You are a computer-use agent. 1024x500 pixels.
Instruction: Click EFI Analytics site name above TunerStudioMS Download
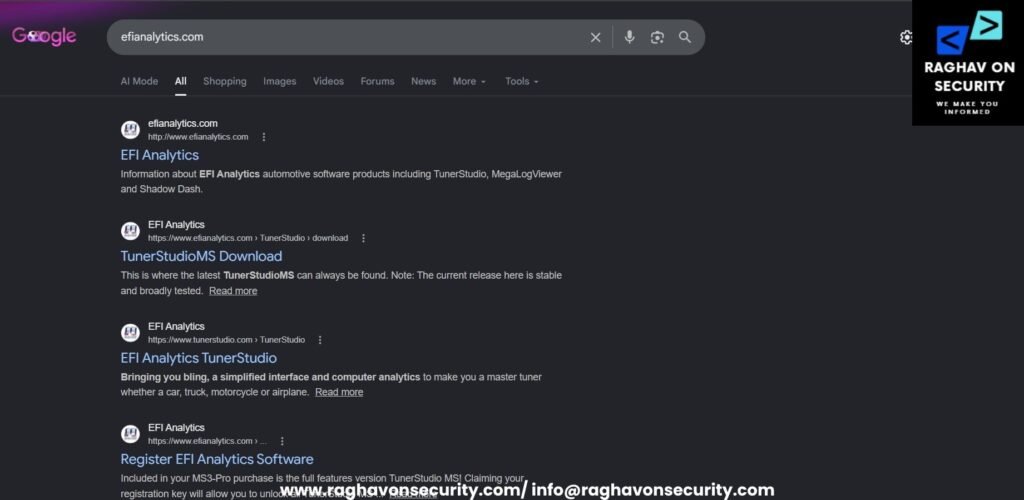[176, 225]
